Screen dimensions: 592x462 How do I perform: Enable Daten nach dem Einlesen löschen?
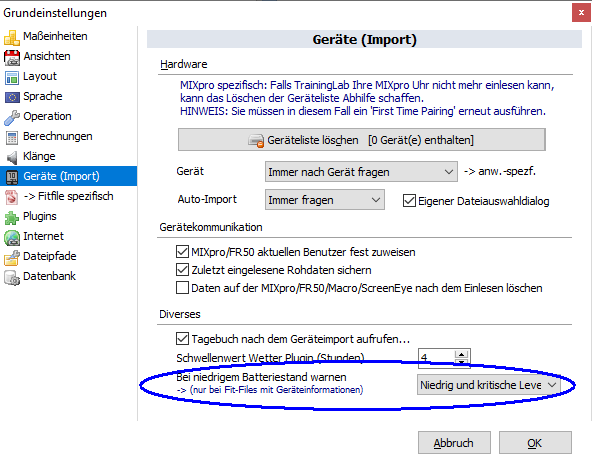[x=182, y=288]
